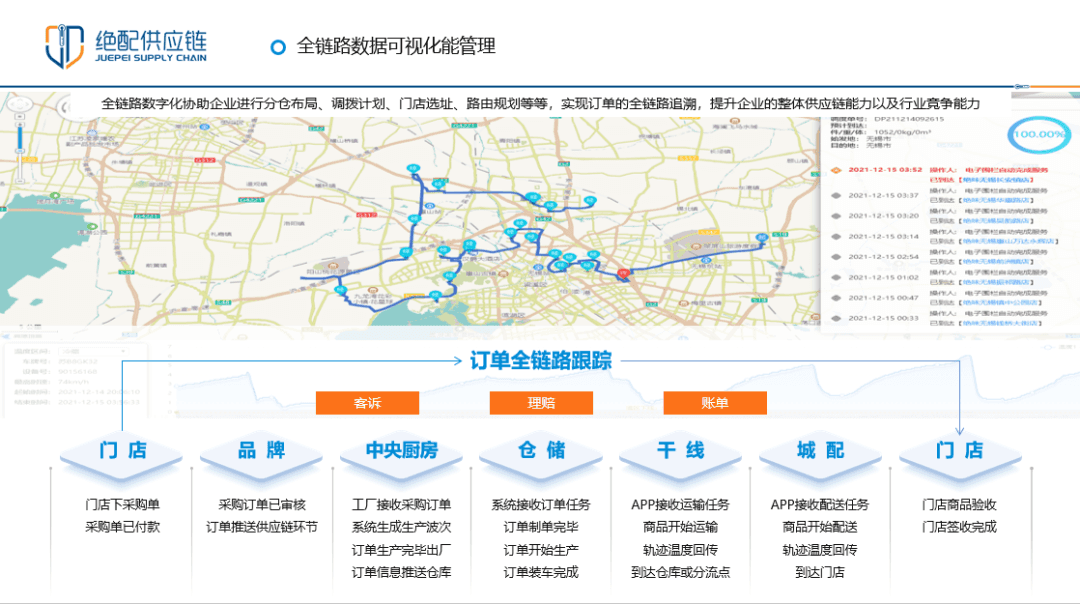
Task: Select the 干线 stage tile
Action: pyautogui.click(x=680, y=451)
